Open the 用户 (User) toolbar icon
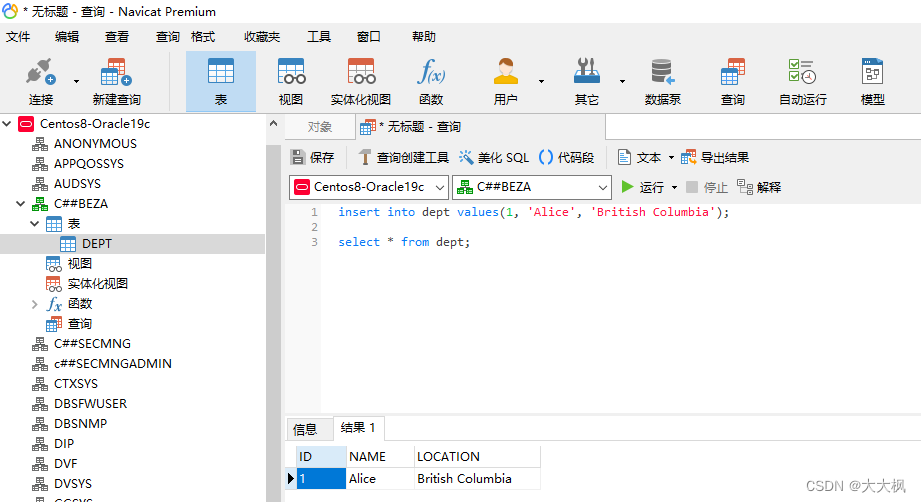The image size is (921, 502). (x=505, y=82)
